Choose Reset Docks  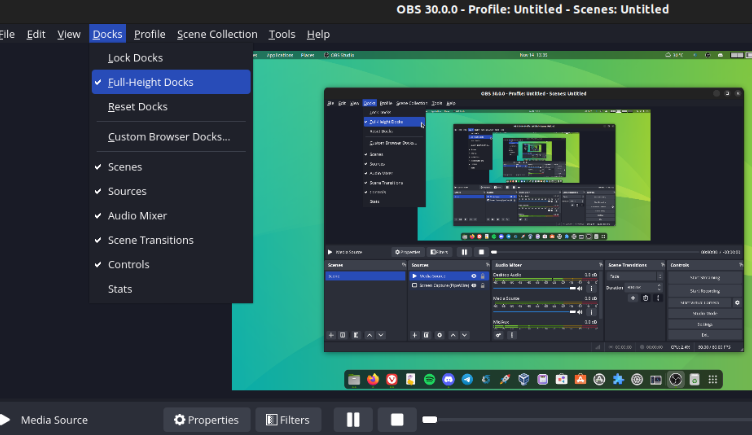pyautogui.click(x=171, y=106)
